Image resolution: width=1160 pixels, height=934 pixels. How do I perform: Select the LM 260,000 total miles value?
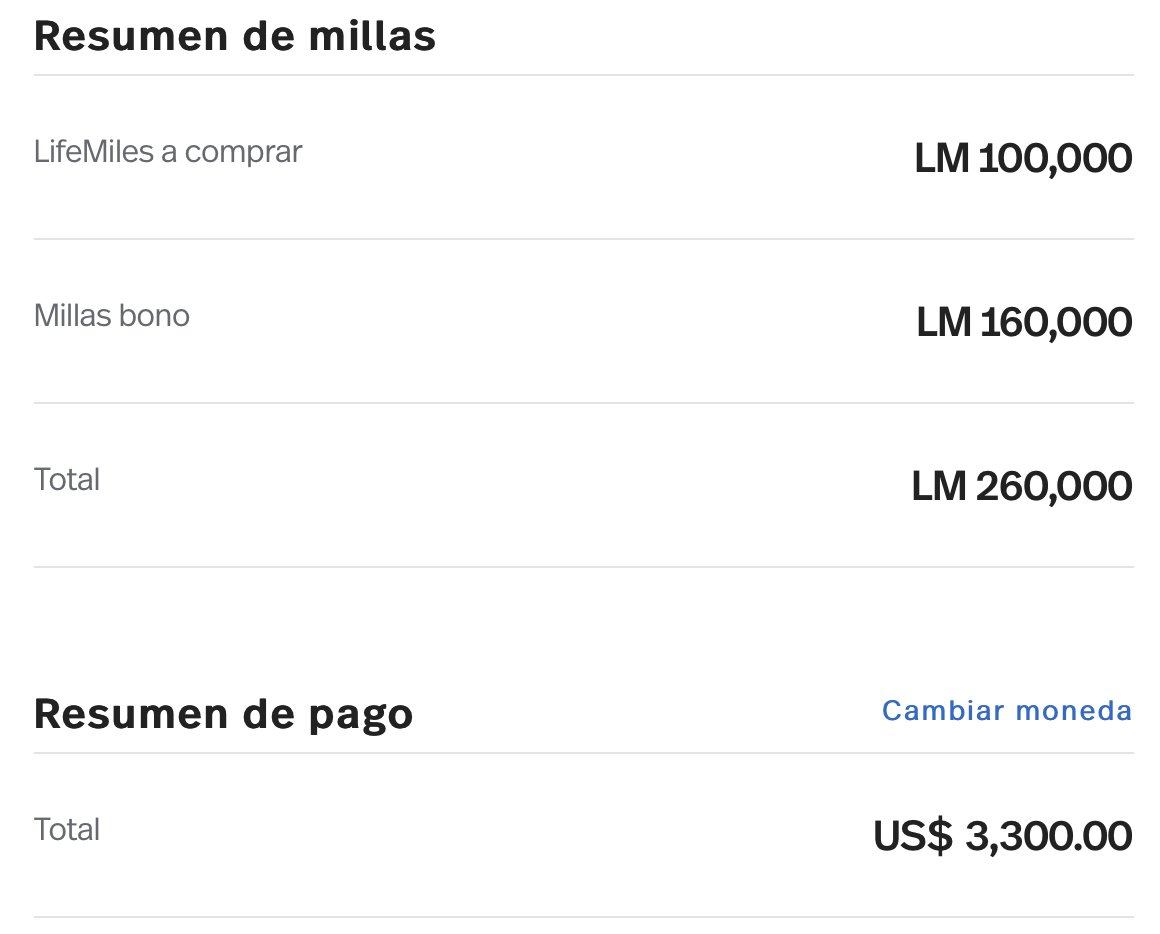pos(1022,487)
